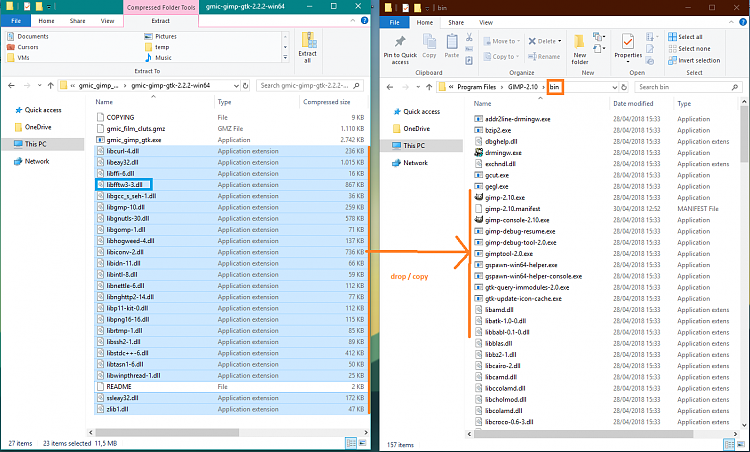Screen dimensions: 750x452
Task: Click GIMP-2.10 in the breadcrumb path
Action: point(523,87)
